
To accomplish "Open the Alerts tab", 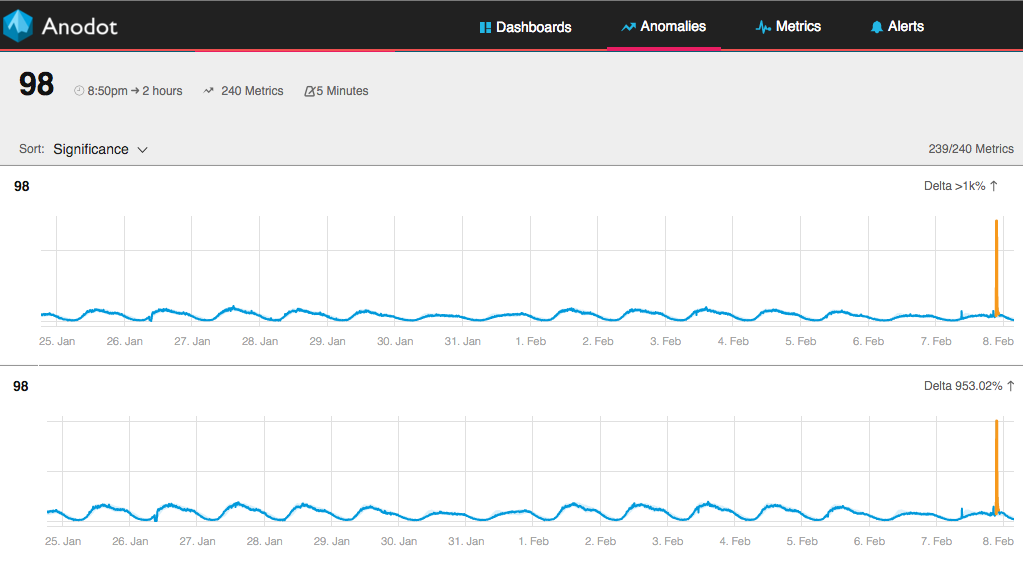I will click(897, 27).
